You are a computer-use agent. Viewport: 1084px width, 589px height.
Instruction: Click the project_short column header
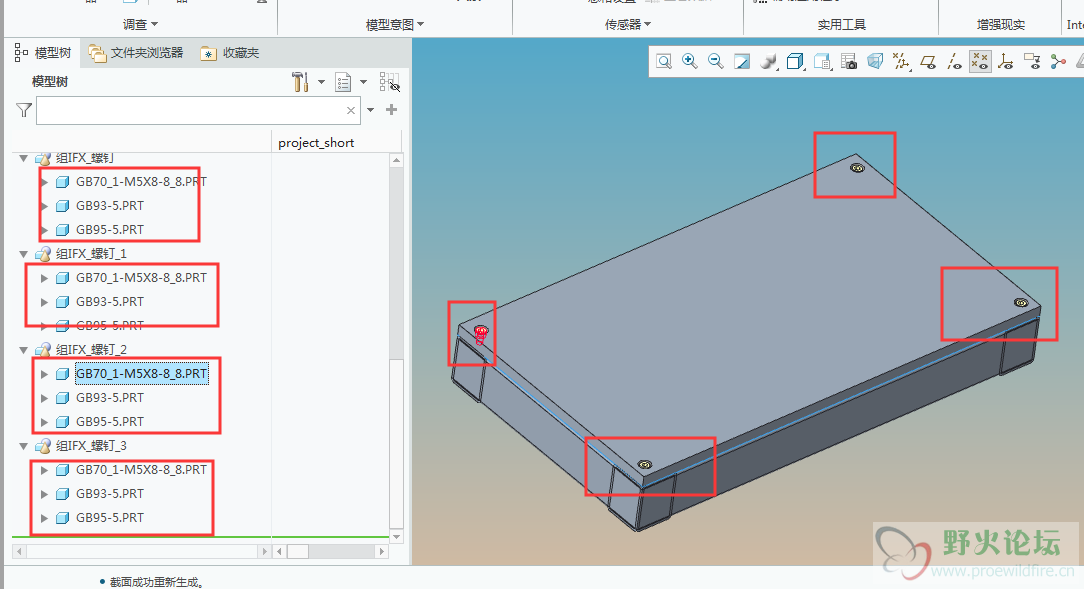click(316, 143)
